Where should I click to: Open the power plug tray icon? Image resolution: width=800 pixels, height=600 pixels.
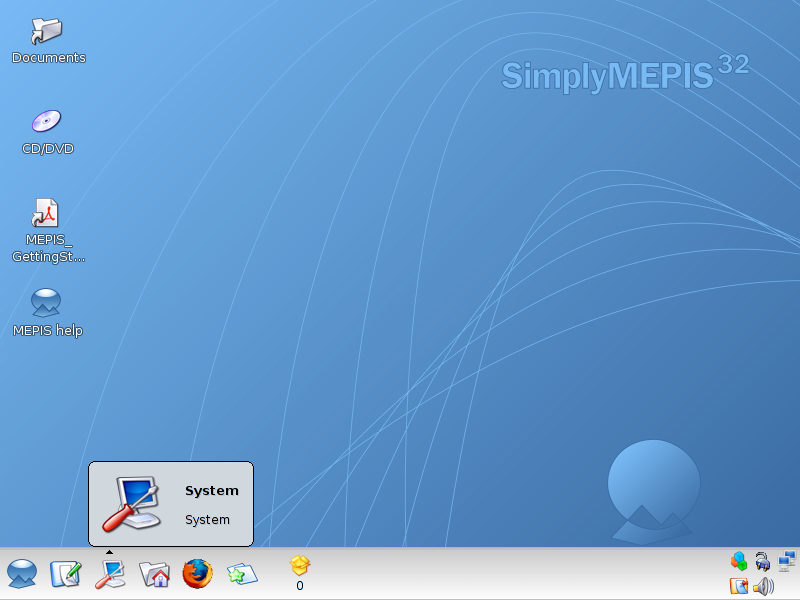point(763,561)
